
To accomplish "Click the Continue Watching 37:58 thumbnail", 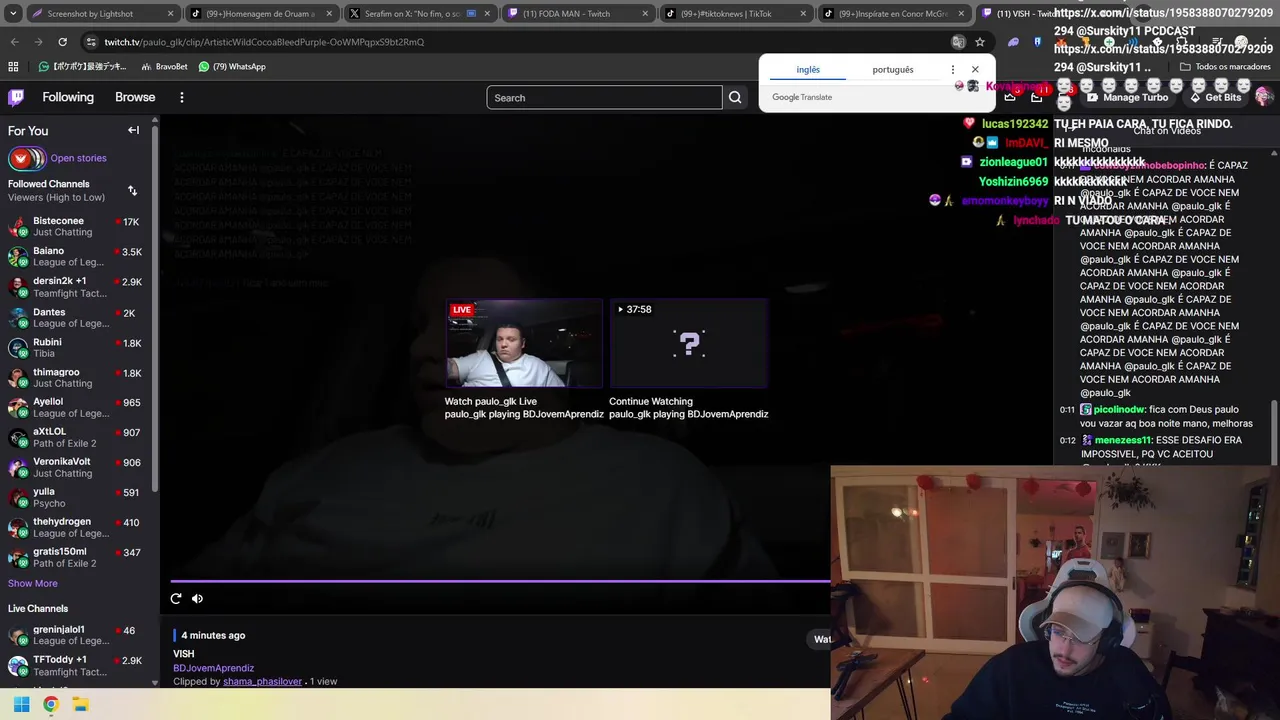I will click(x=689, y=343).
